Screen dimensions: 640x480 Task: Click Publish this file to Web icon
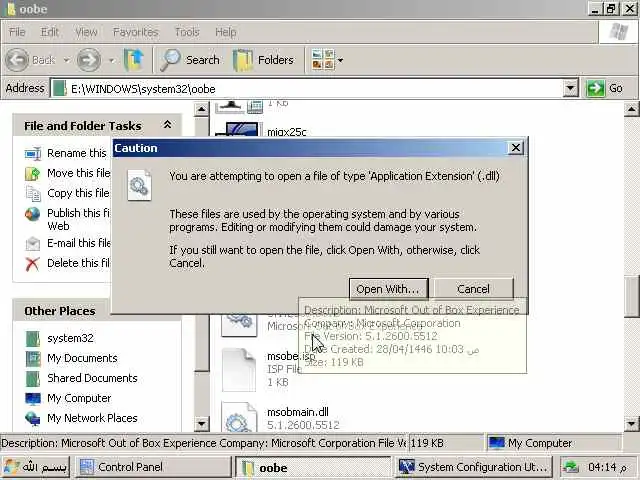coord(33,214)
